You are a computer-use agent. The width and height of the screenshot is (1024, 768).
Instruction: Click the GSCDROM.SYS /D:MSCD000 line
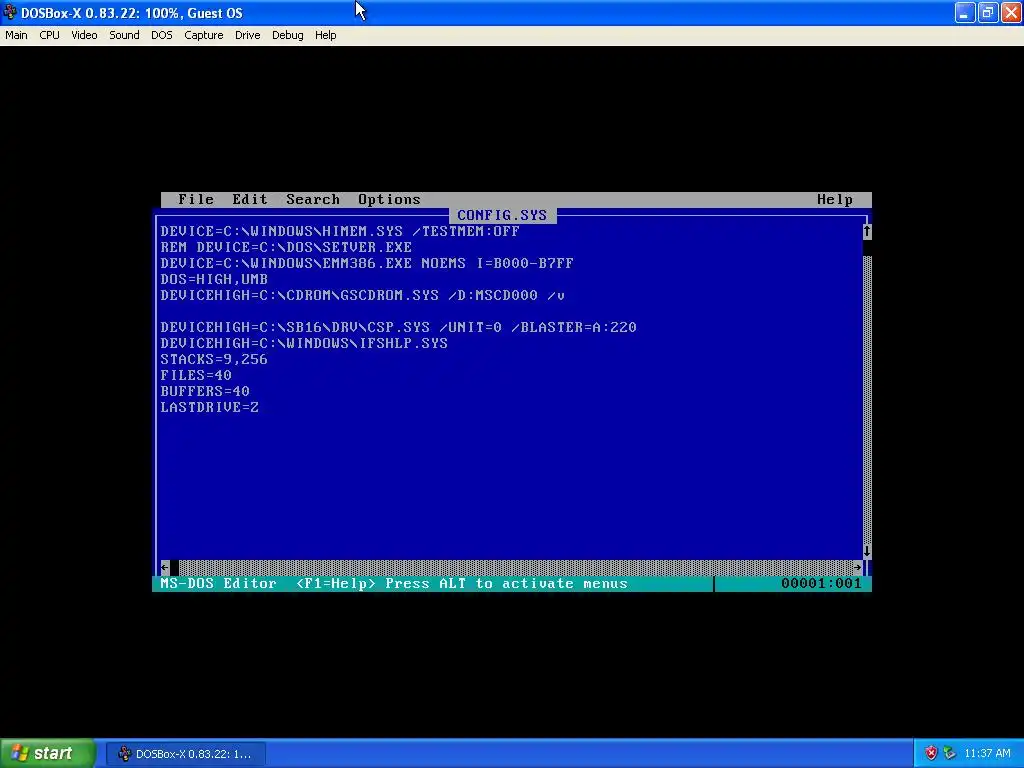tap(362, 295)
